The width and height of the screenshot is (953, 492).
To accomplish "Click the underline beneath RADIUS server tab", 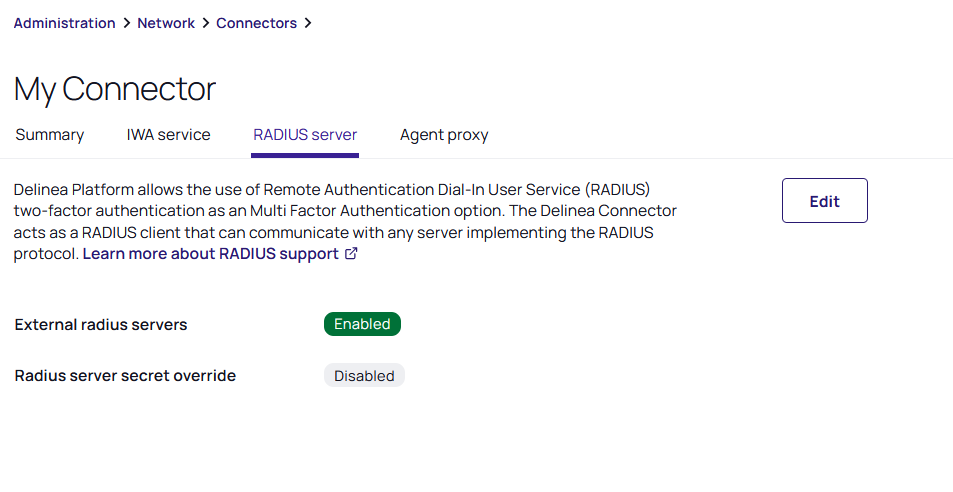I will pyautogui.click(x=305, y=156).
